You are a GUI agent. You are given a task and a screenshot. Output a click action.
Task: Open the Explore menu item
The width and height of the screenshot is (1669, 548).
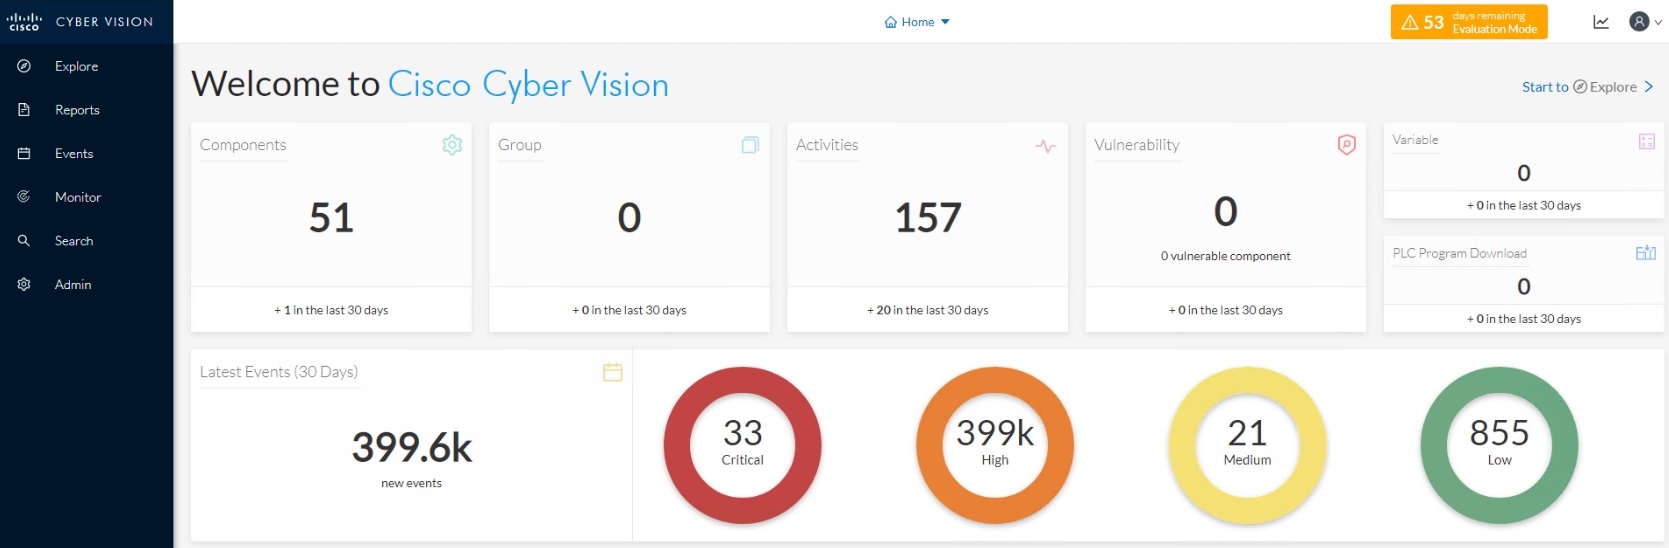(86, 66)
